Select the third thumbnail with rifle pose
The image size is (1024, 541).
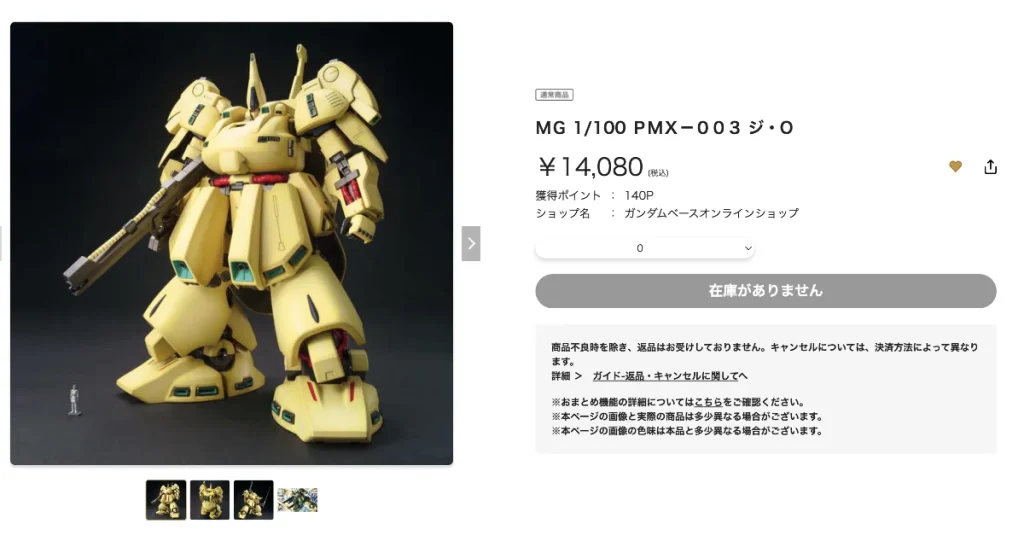253,500
